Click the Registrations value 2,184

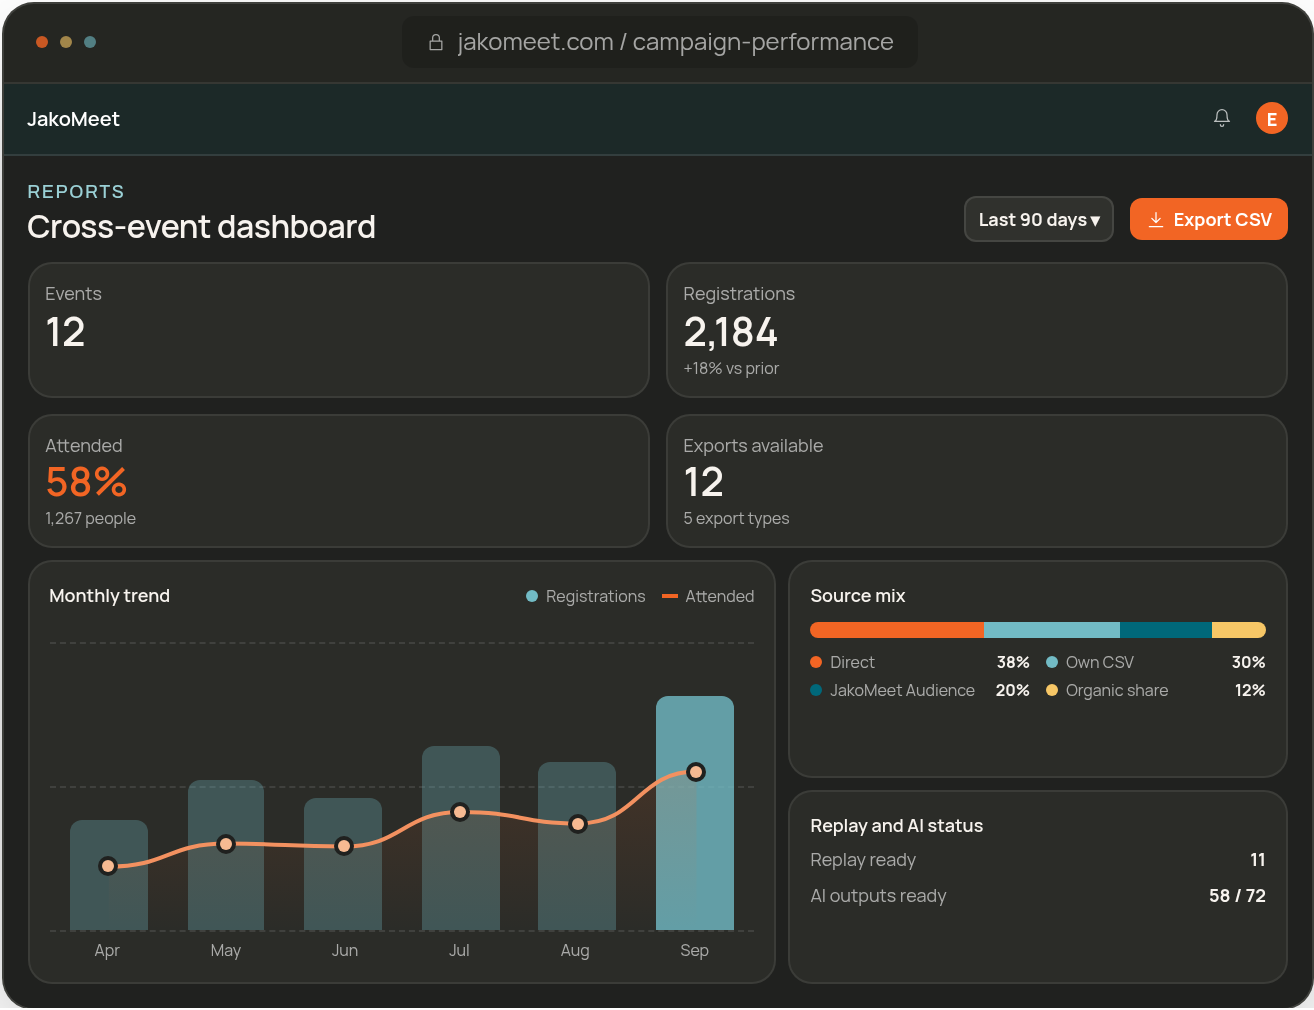[x=731, y=332]
